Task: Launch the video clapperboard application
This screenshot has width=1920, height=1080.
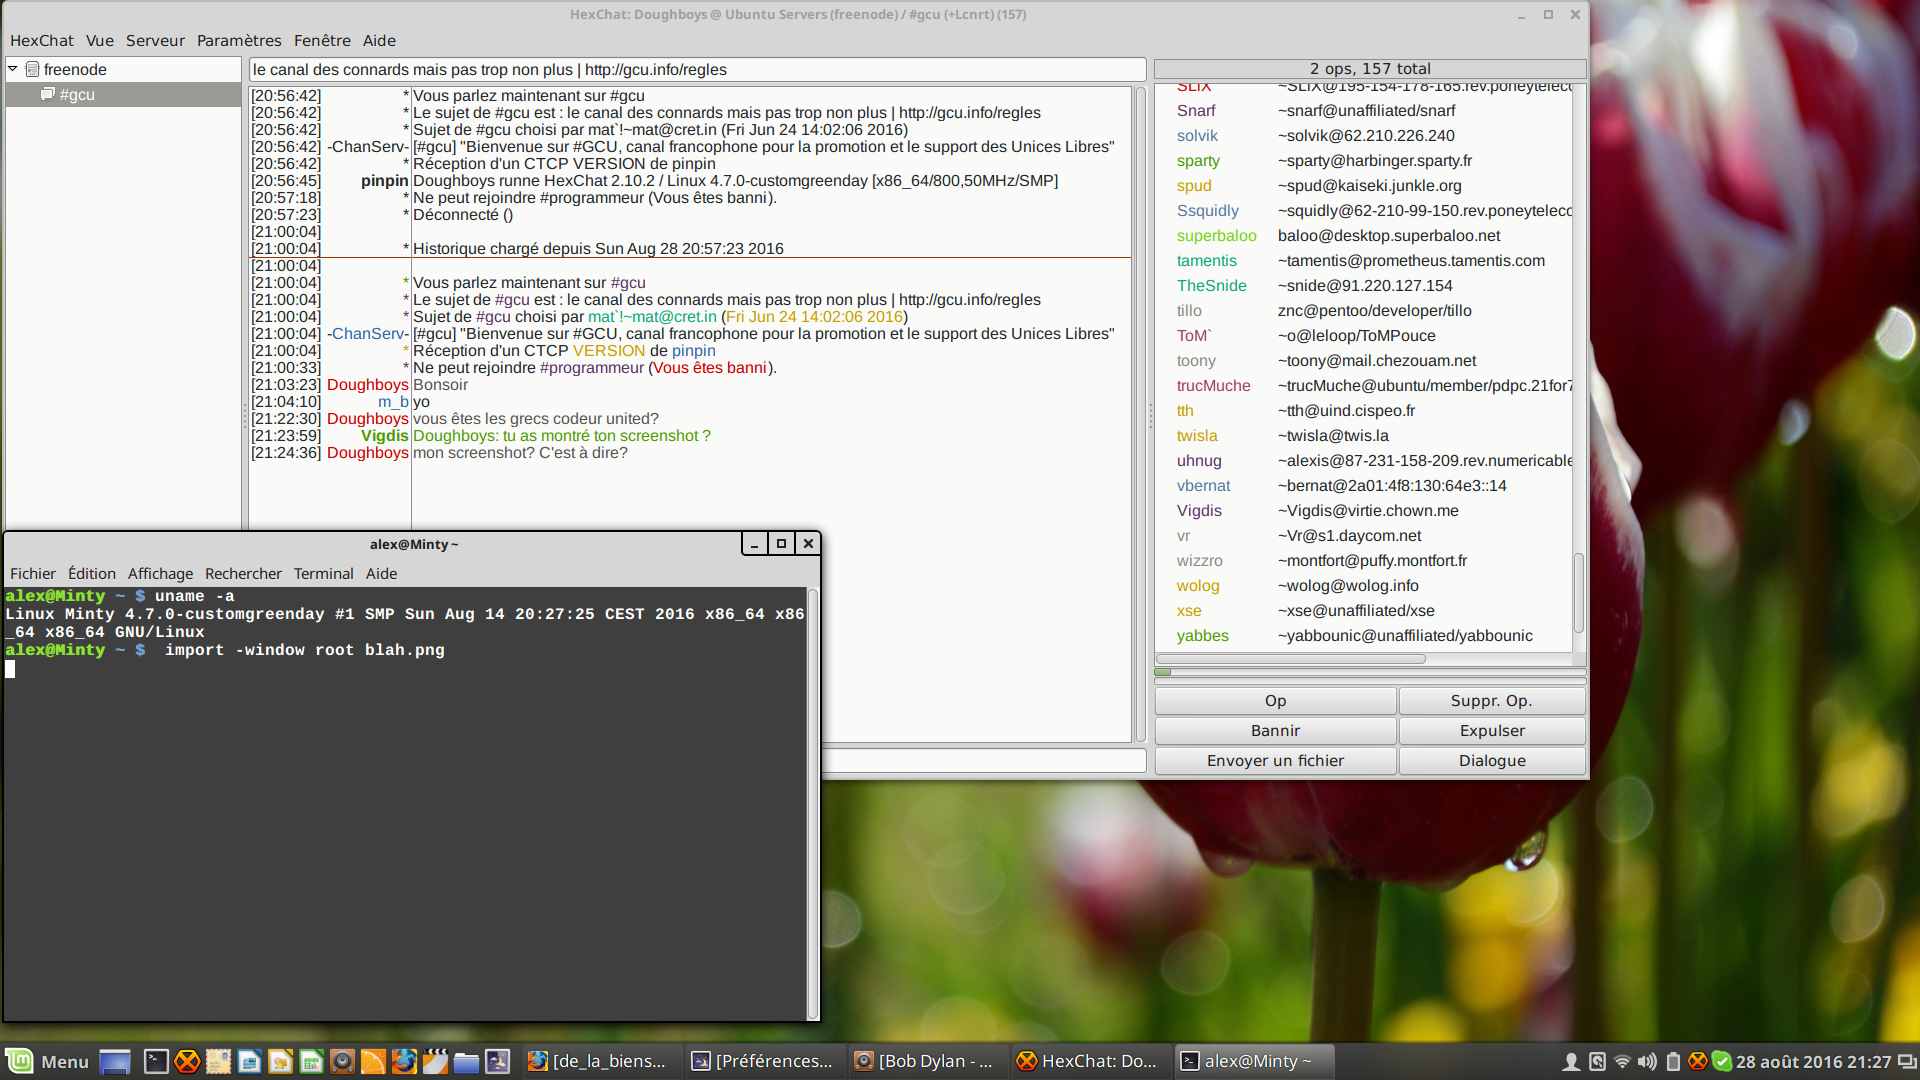Action: 435,1061
